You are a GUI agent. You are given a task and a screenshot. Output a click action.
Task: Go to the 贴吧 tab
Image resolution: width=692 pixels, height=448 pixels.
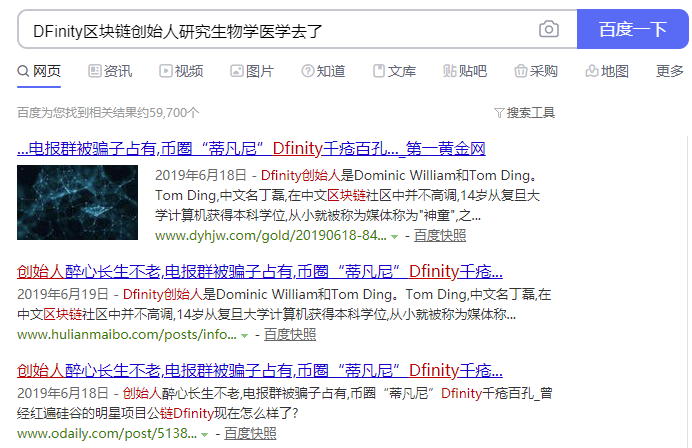coord(465,71)
